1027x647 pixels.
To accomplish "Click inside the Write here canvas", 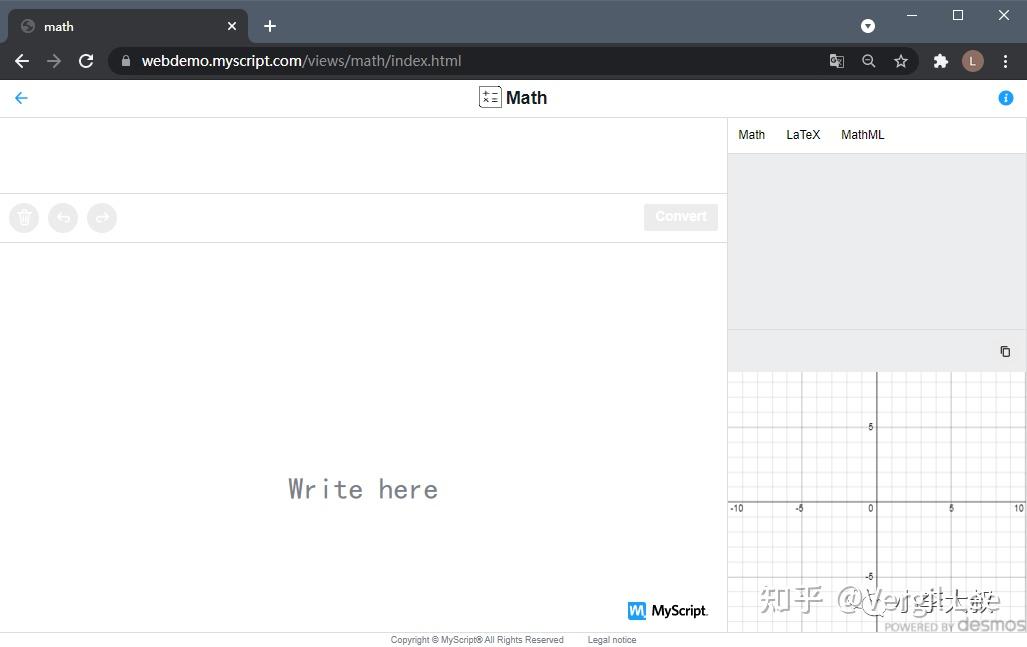I will point(362,488).
